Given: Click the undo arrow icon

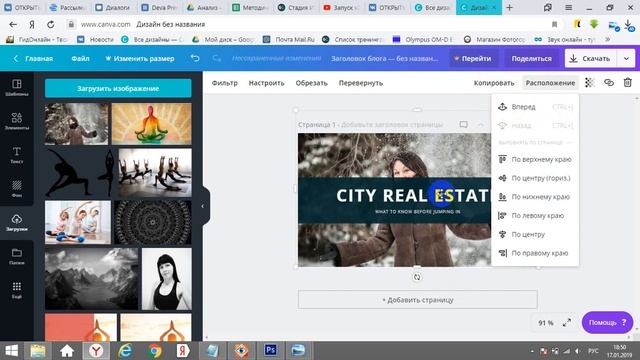Looking at the screenshot, I should point(195,58).
